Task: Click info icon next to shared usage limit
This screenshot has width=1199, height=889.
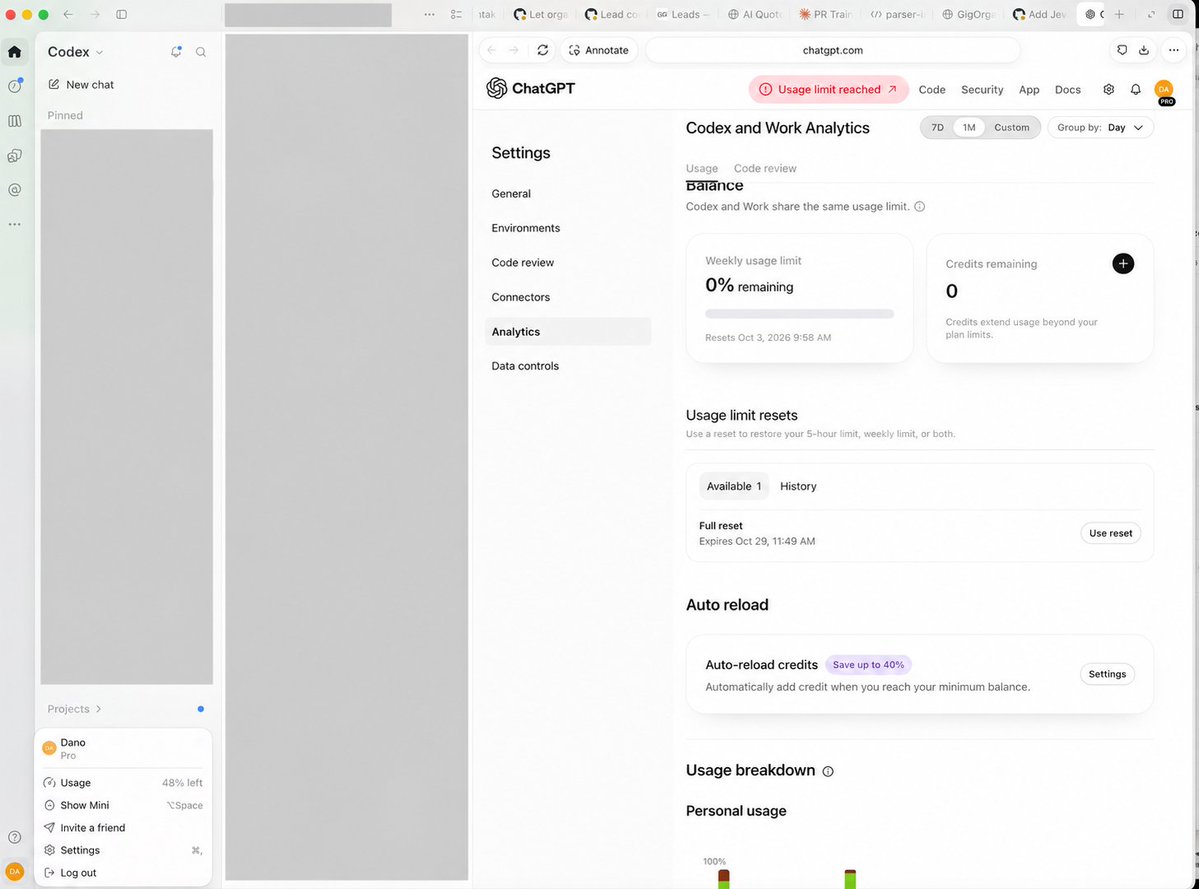Action: (x=920, y=206)
